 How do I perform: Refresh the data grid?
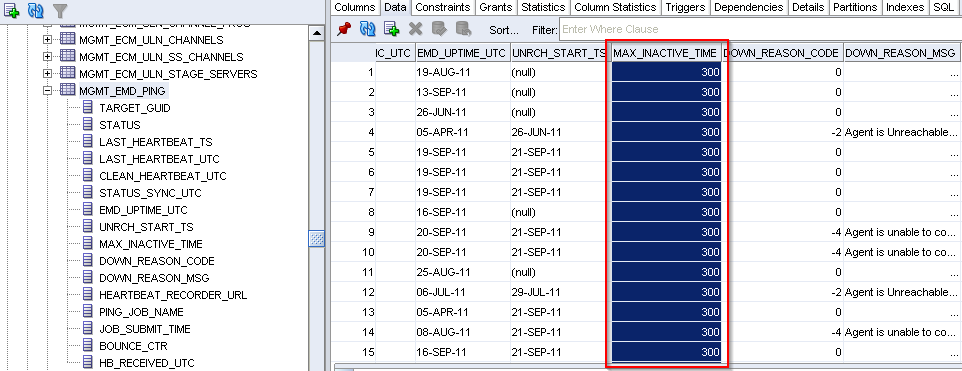click(367, 28)
